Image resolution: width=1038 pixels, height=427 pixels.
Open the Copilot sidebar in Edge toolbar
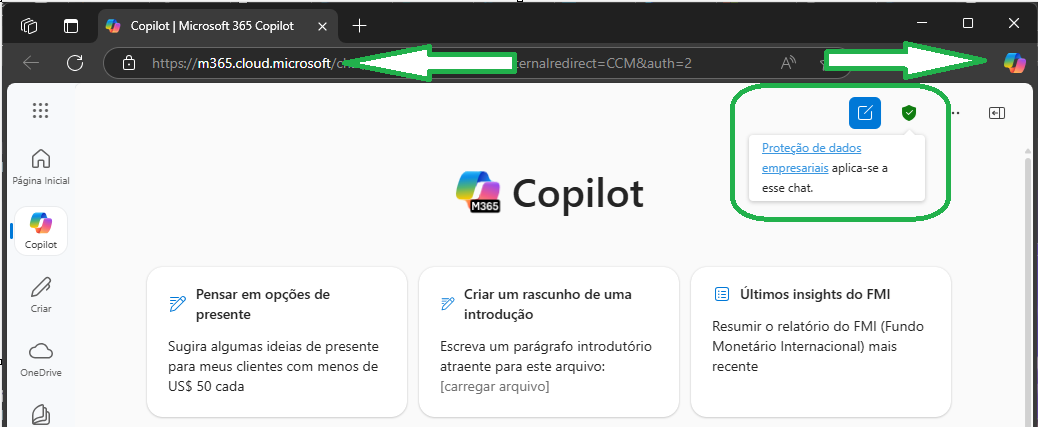[x=1014, y=62]
